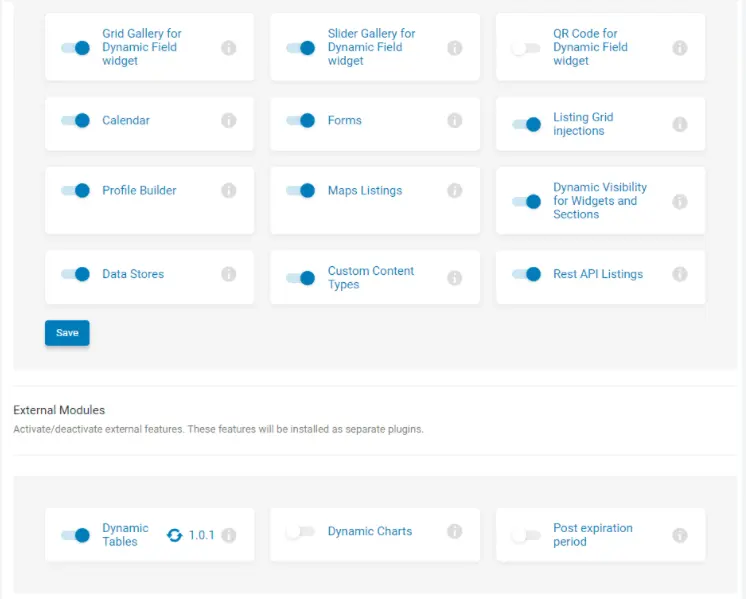The image size is (746, 599).
Task: View Profile Builder info icon
Action: pyautogui.click(x=229, y=190)
